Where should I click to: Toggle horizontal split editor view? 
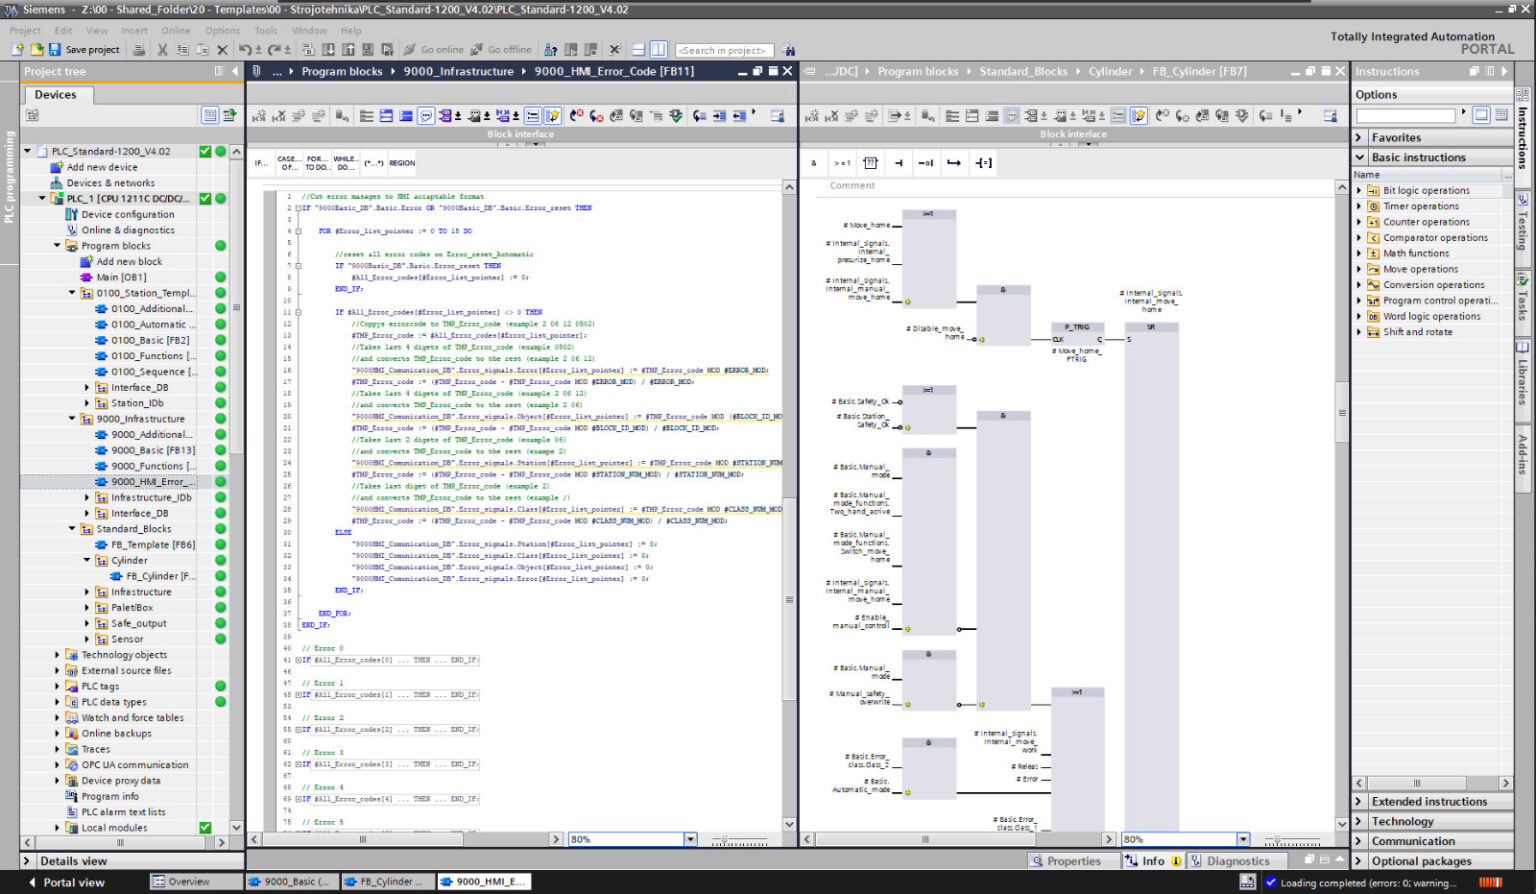point(638,50)
